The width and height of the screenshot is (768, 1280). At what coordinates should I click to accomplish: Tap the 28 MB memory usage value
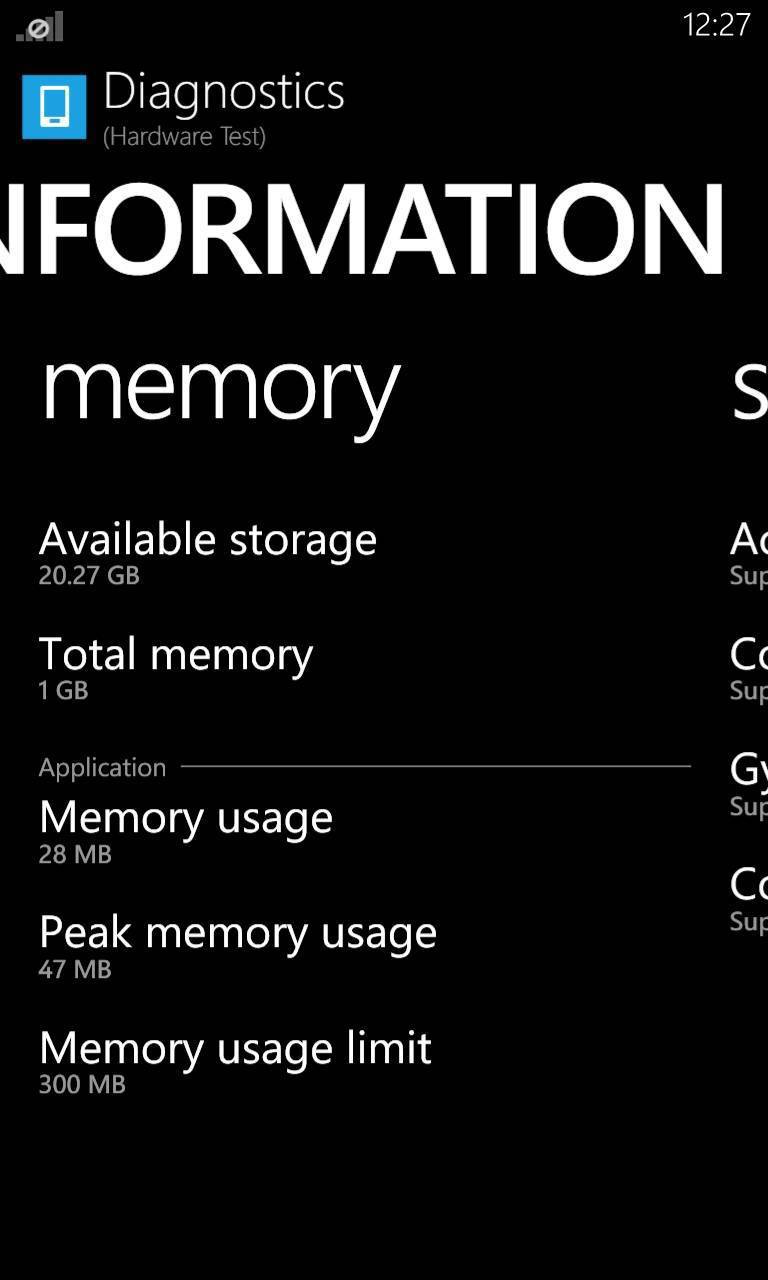[x=75, y=855]
